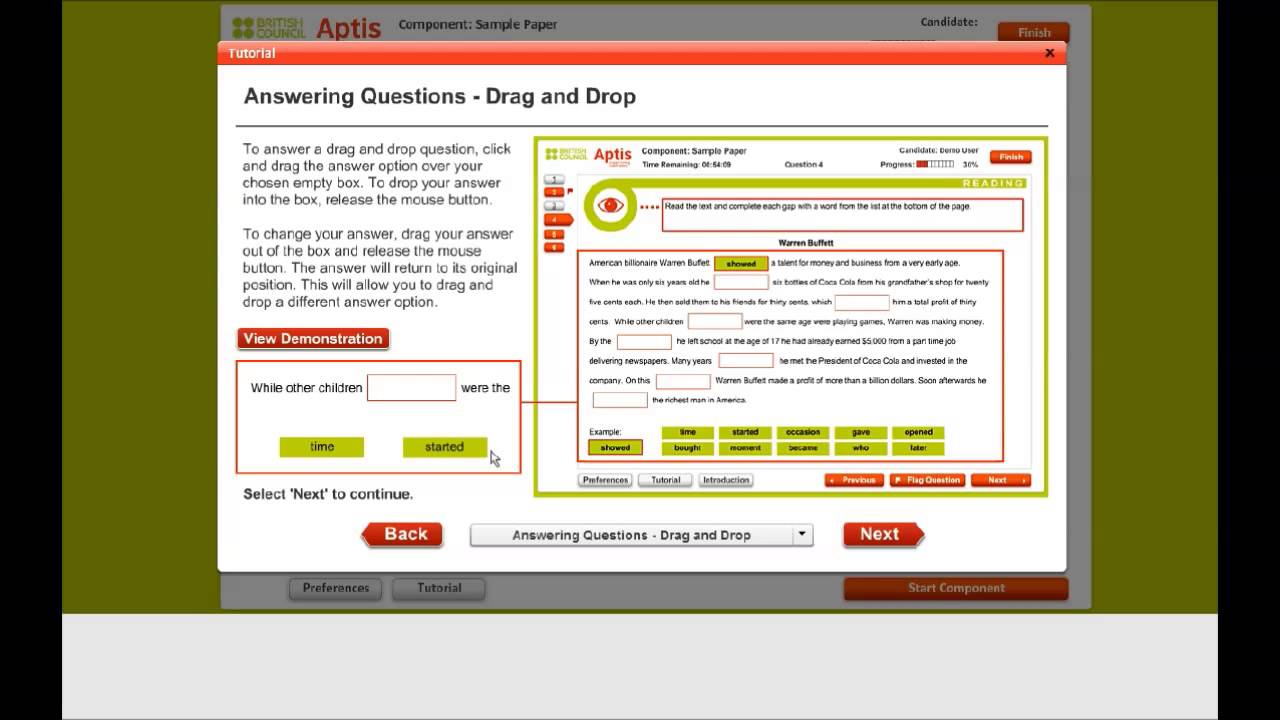
Task: Click the "Select 'Next' to continue." text
Action: point(328,494)
